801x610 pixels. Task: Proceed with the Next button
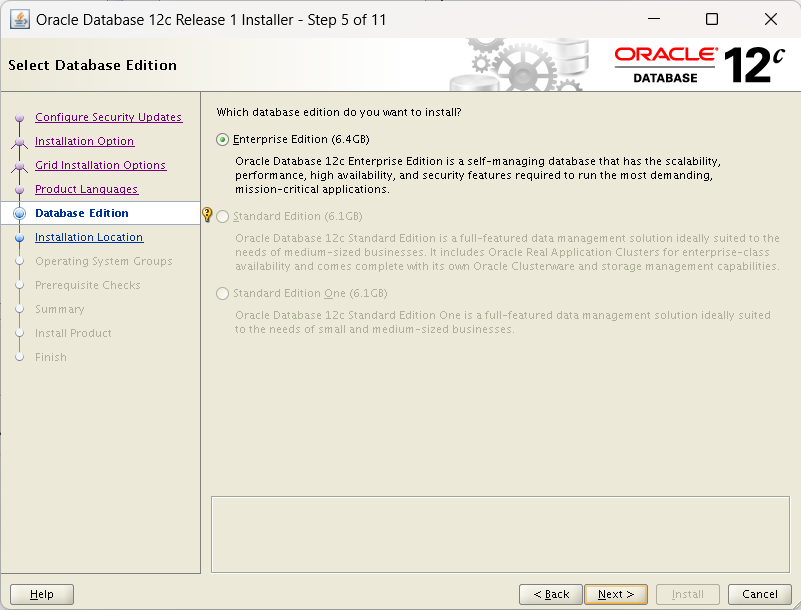[x=616, y=594]
